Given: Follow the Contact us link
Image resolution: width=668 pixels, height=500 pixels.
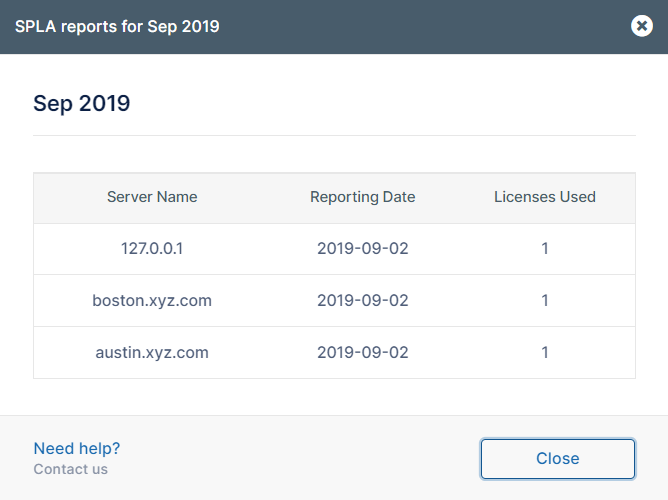Looking at the screenshot, I should pyautogui.click(x=71, y=469).
